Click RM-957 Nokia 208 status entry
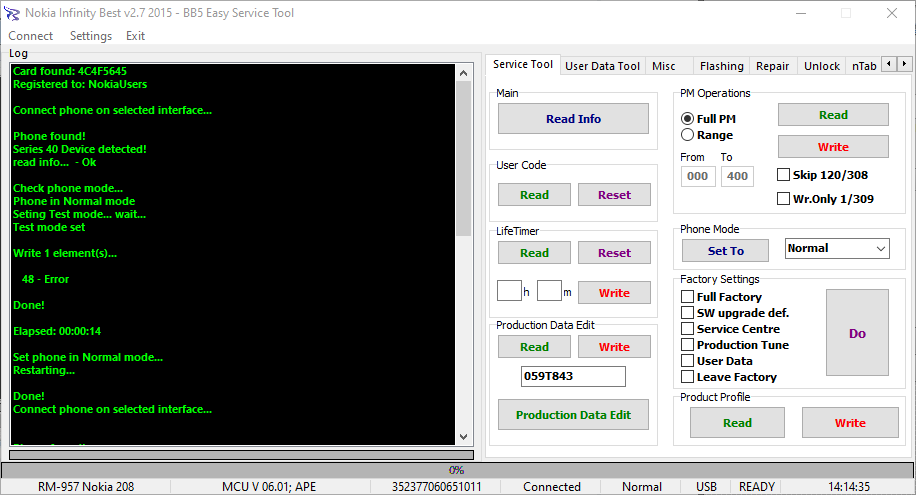Screen dimensions: 916x495 86,487
